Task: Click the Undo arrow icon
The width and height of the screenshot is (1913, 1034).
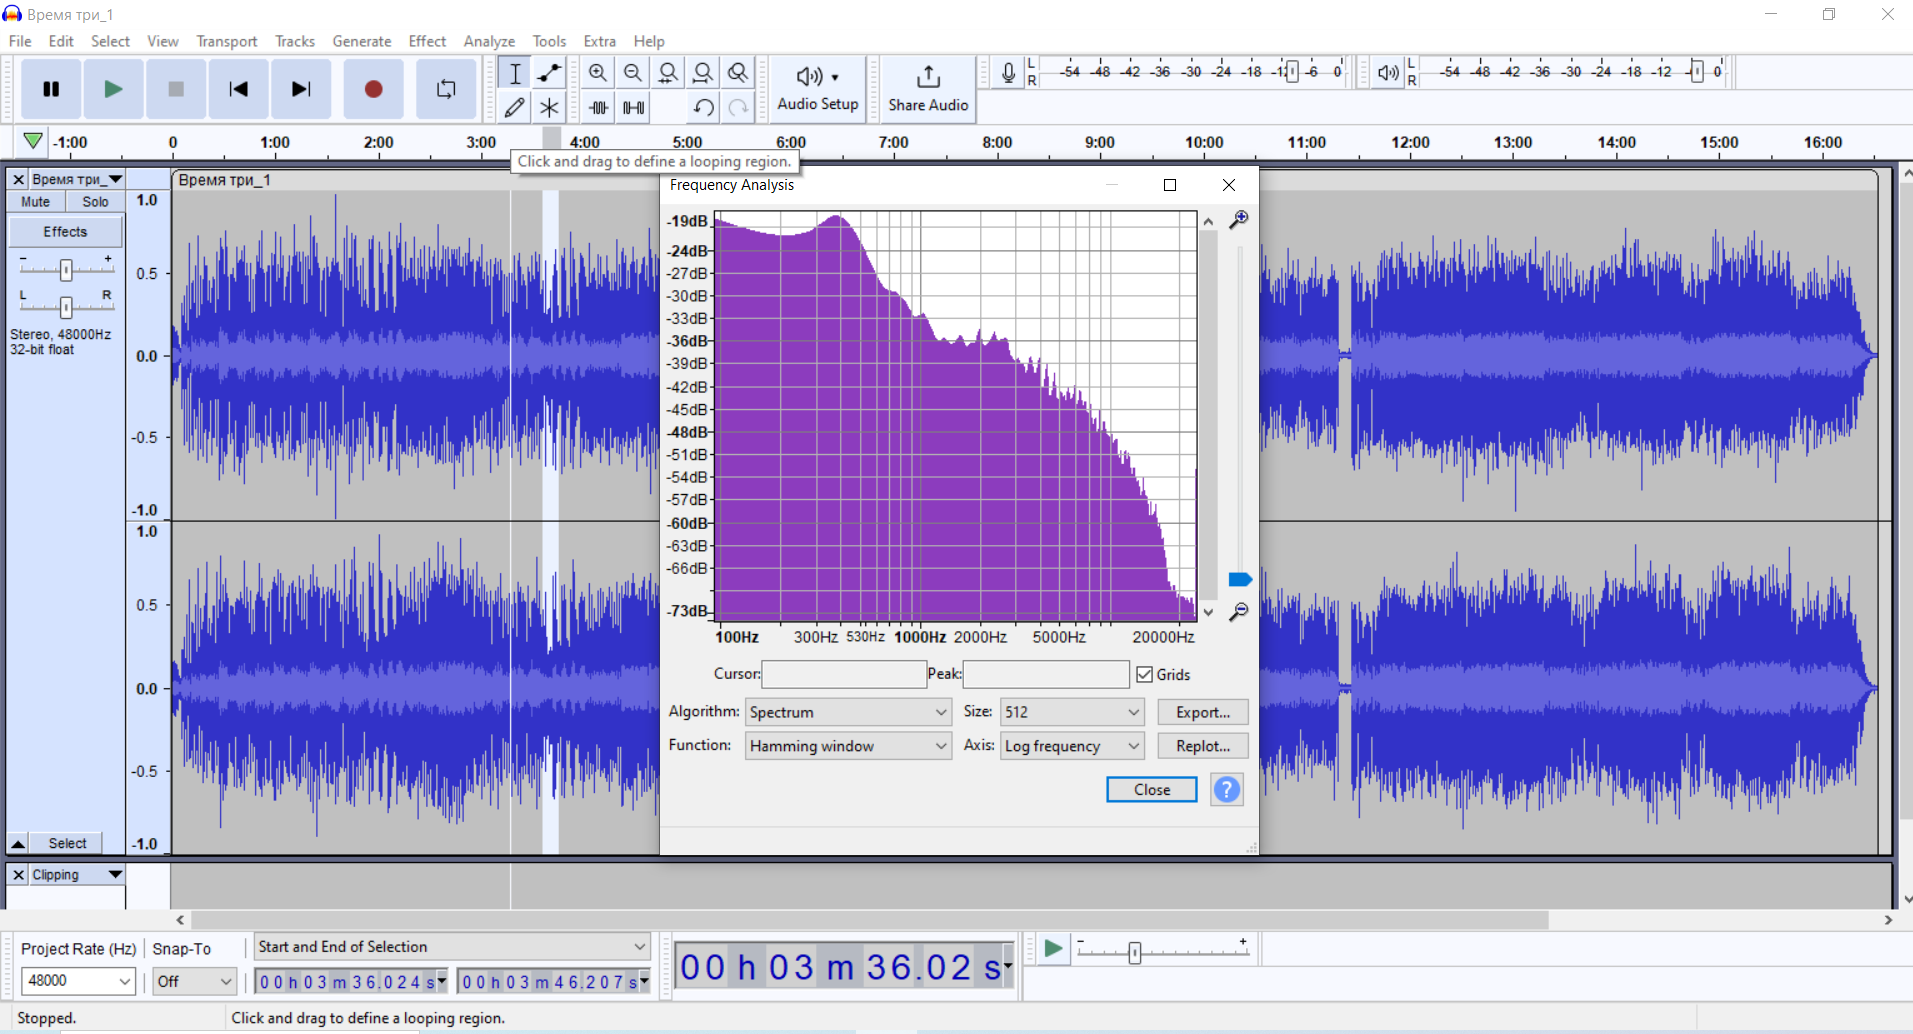Action: click(x=703, y=107)
